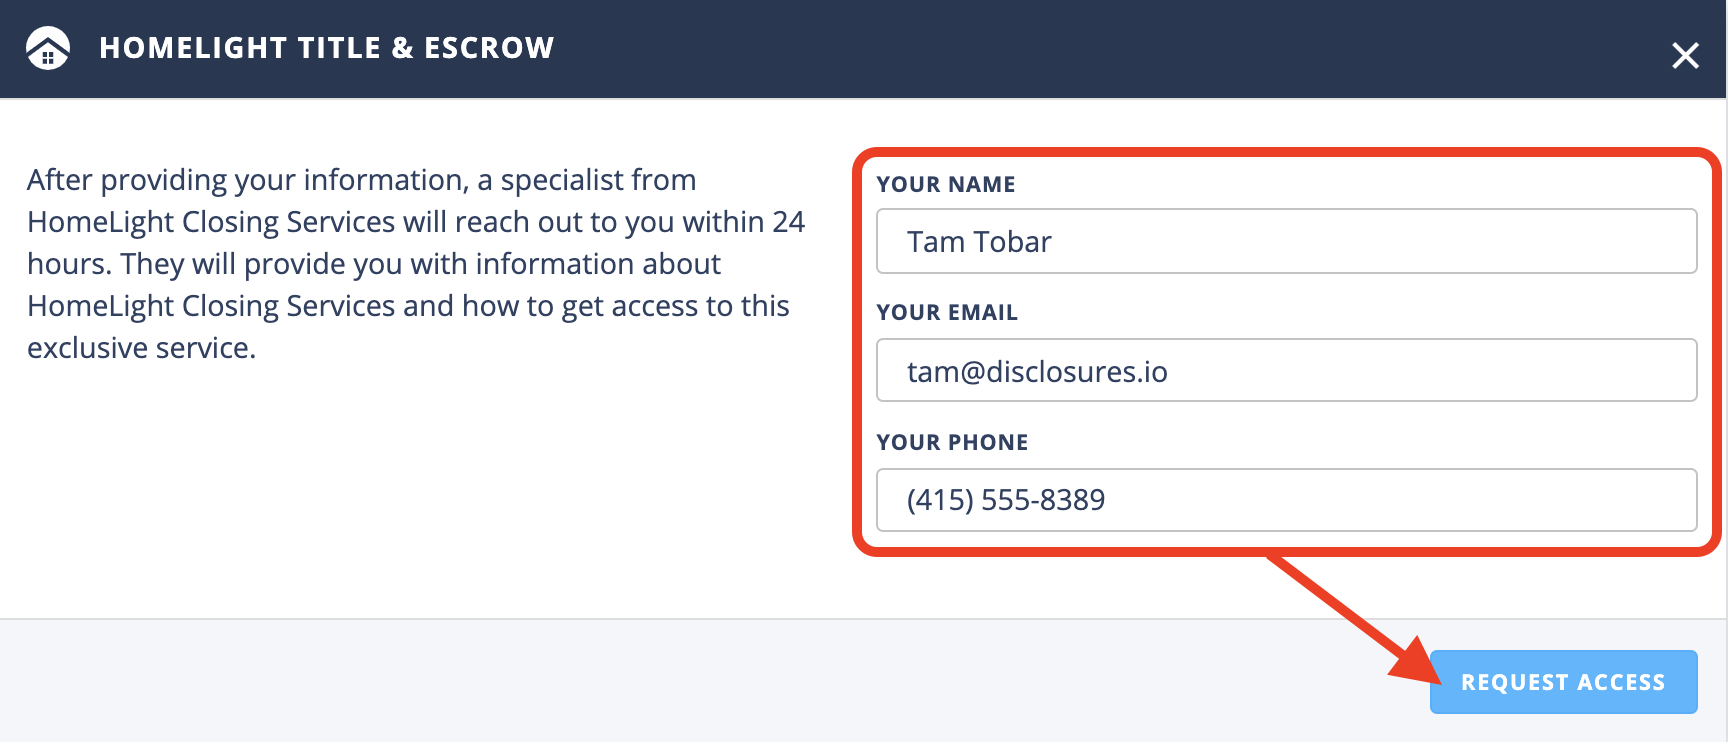The height and width of the screenshot is (742, 1728).
Task: Click the empty gray footer bar area
Action: (700, 680)
